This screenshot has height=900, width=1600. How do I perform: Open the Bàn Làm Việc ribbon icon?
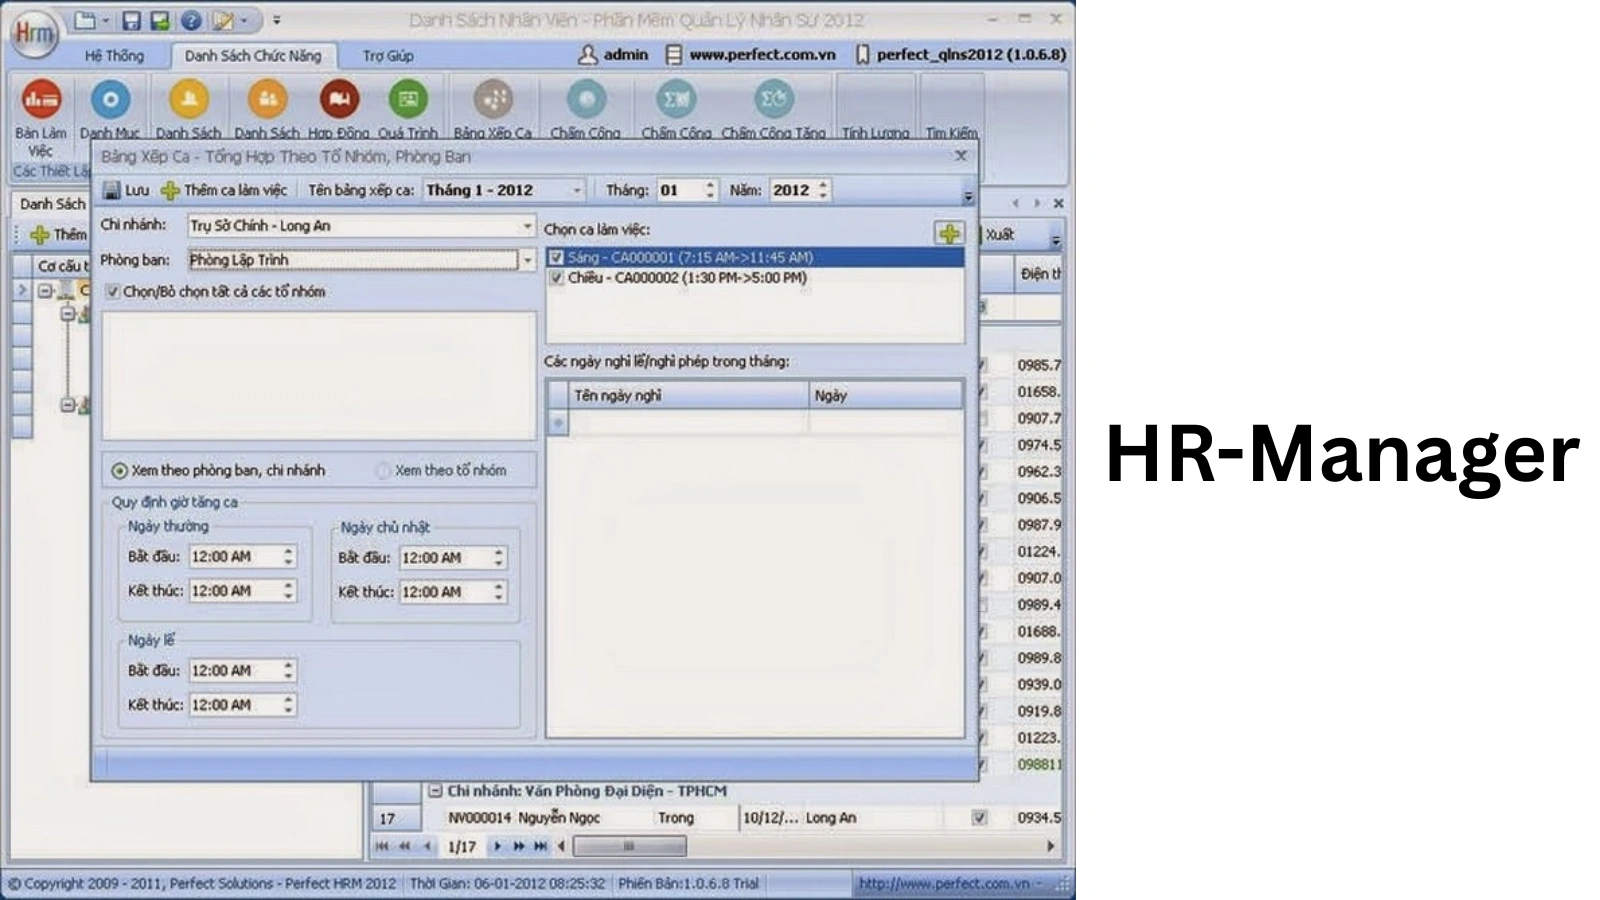41,99
